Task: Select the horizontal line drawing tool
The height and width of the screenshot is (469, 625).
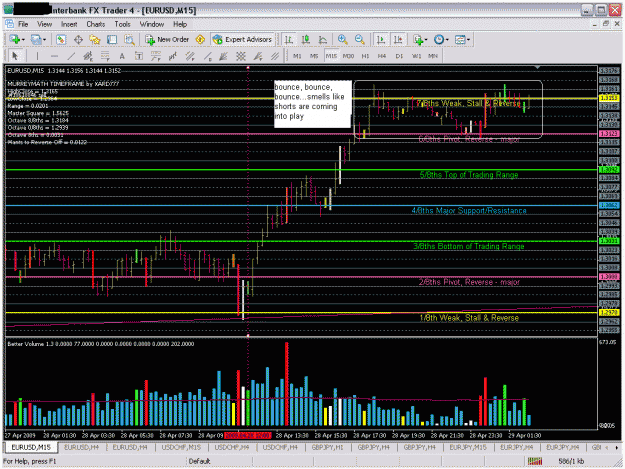Action: click(x=54, y=56)
